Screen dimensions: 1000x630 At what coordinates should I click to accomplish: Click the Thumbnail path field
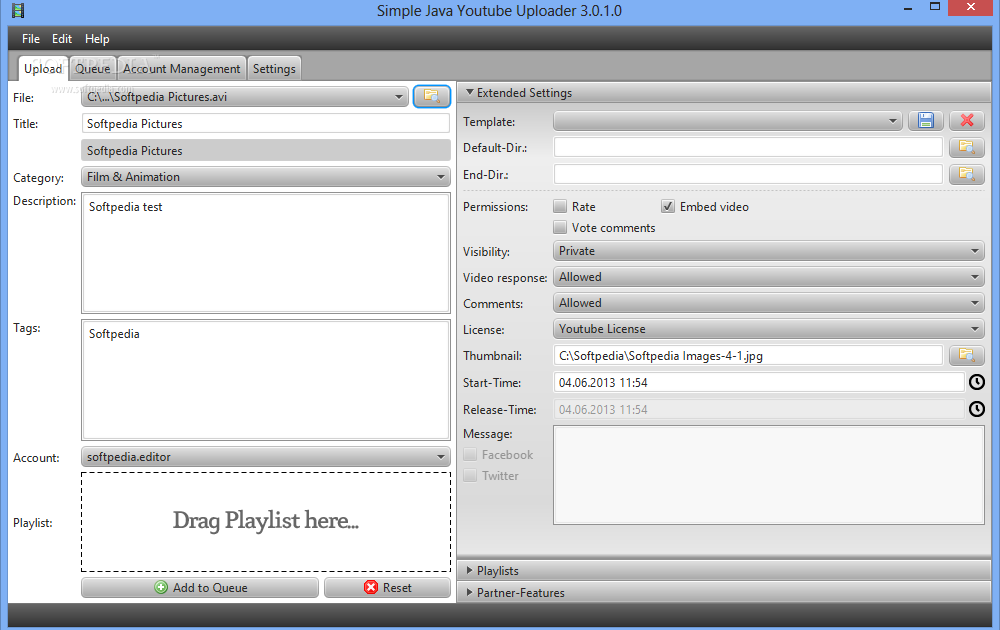(748, 355)
